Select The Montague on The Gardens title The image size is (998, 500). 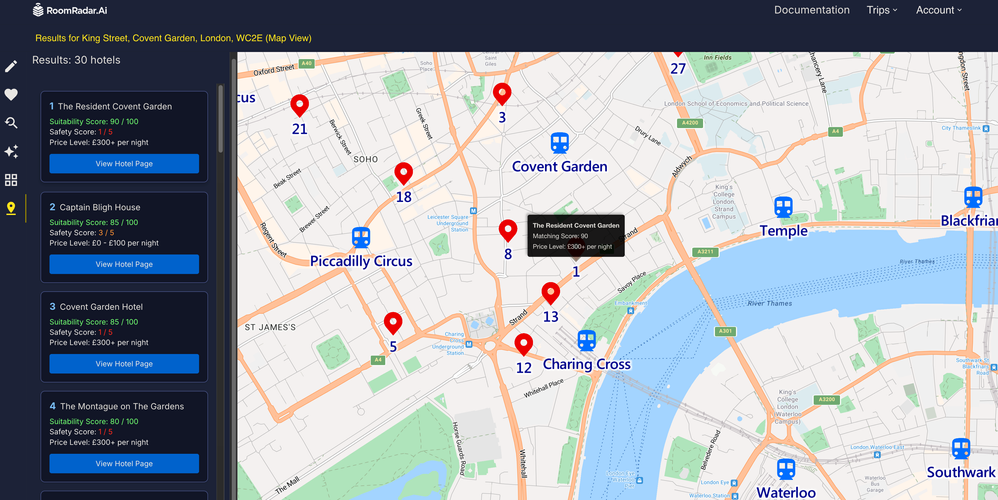tap(122, 406)
